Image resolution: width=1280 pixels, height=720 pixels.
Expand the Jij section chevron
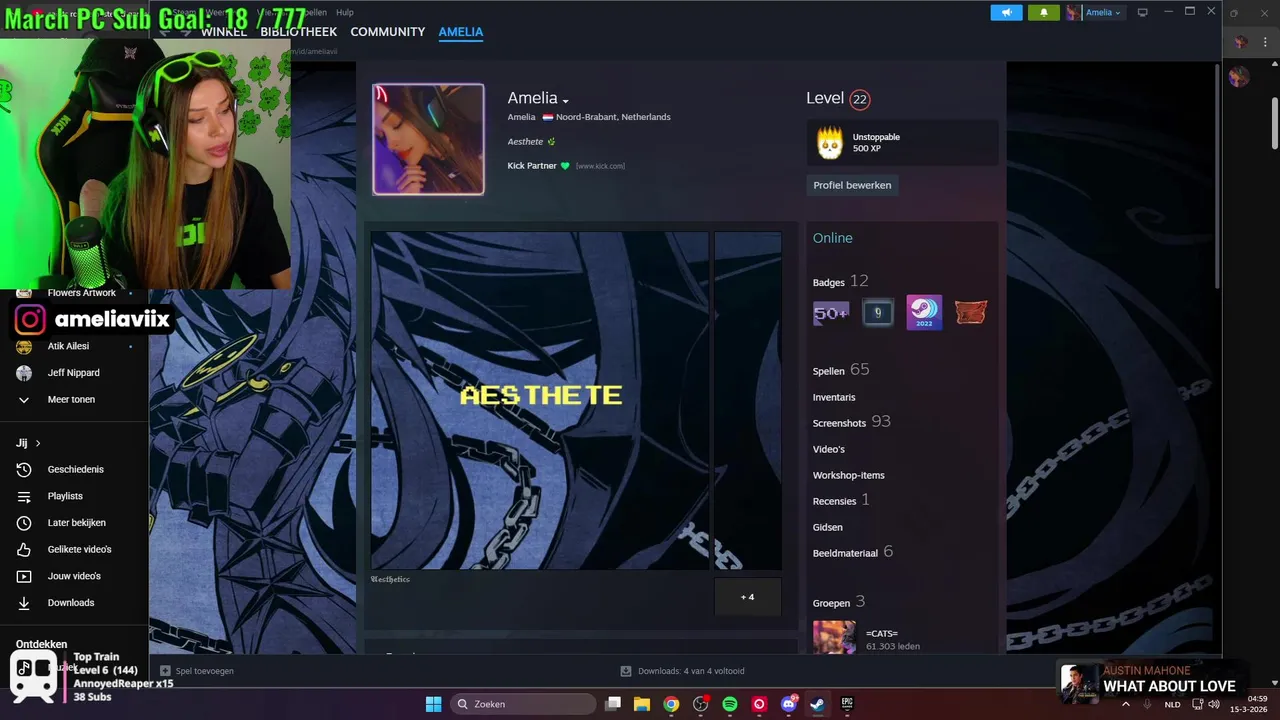[38, 443]
